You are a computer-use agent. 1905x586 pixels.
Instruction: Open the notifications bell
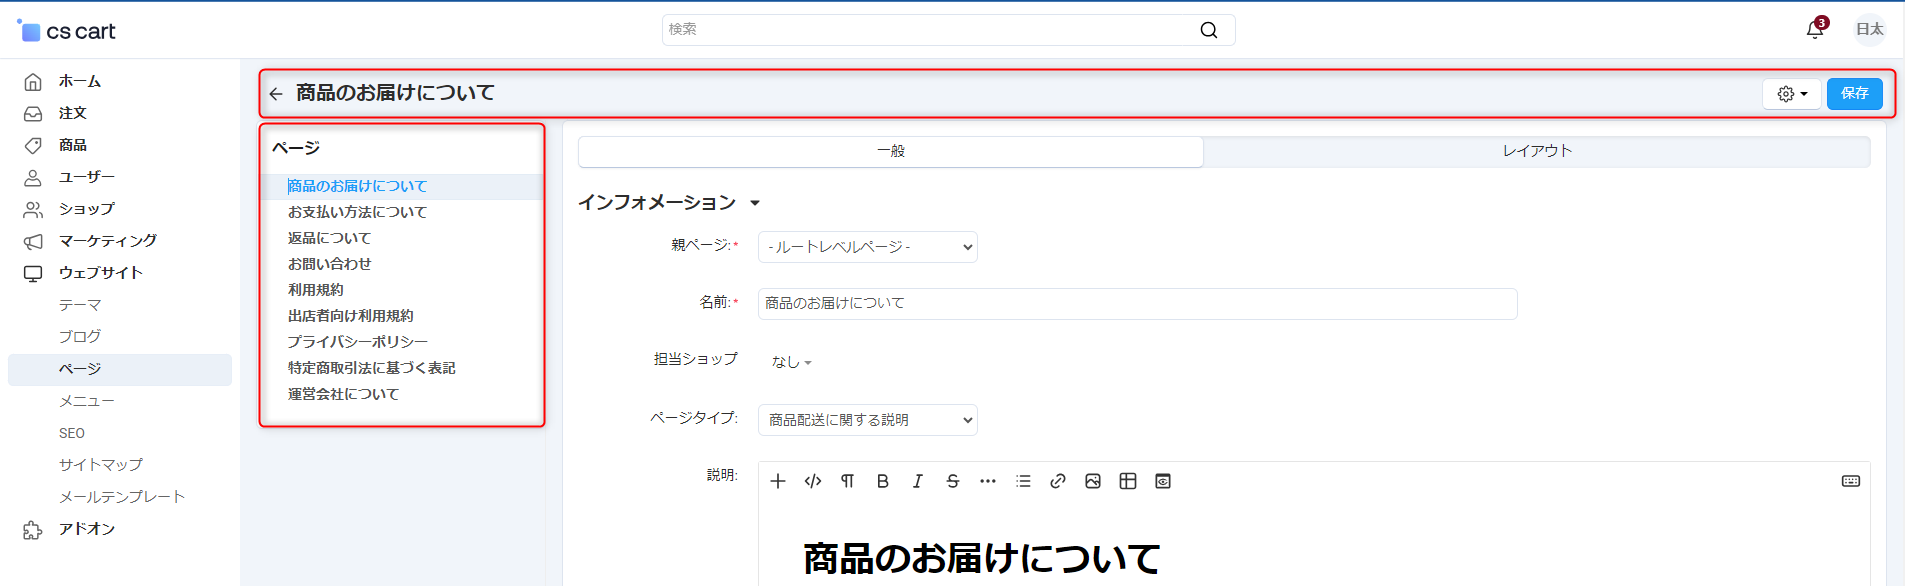1814,30
